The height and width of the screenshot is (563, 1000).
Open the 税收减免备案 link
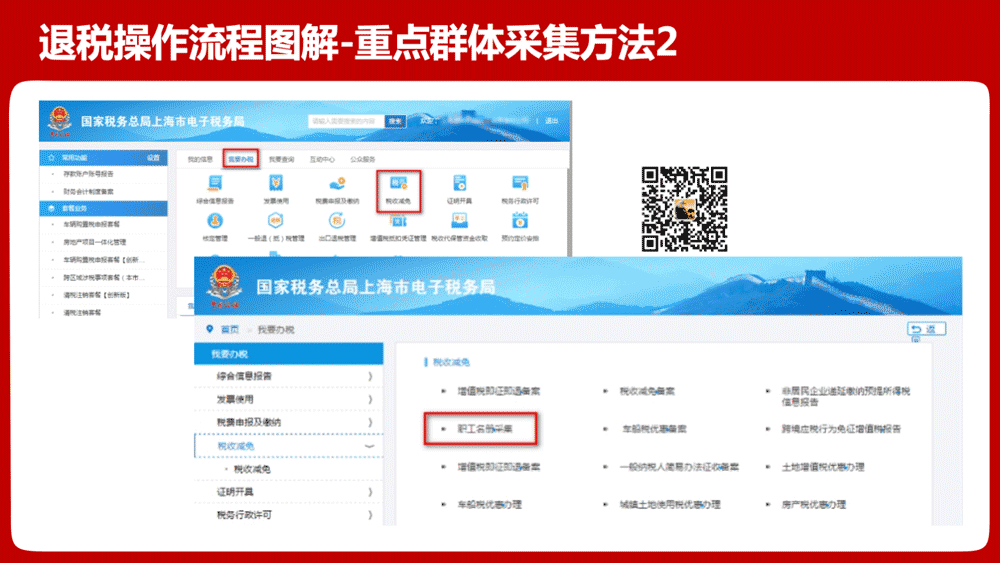click(x=647, y=391)
